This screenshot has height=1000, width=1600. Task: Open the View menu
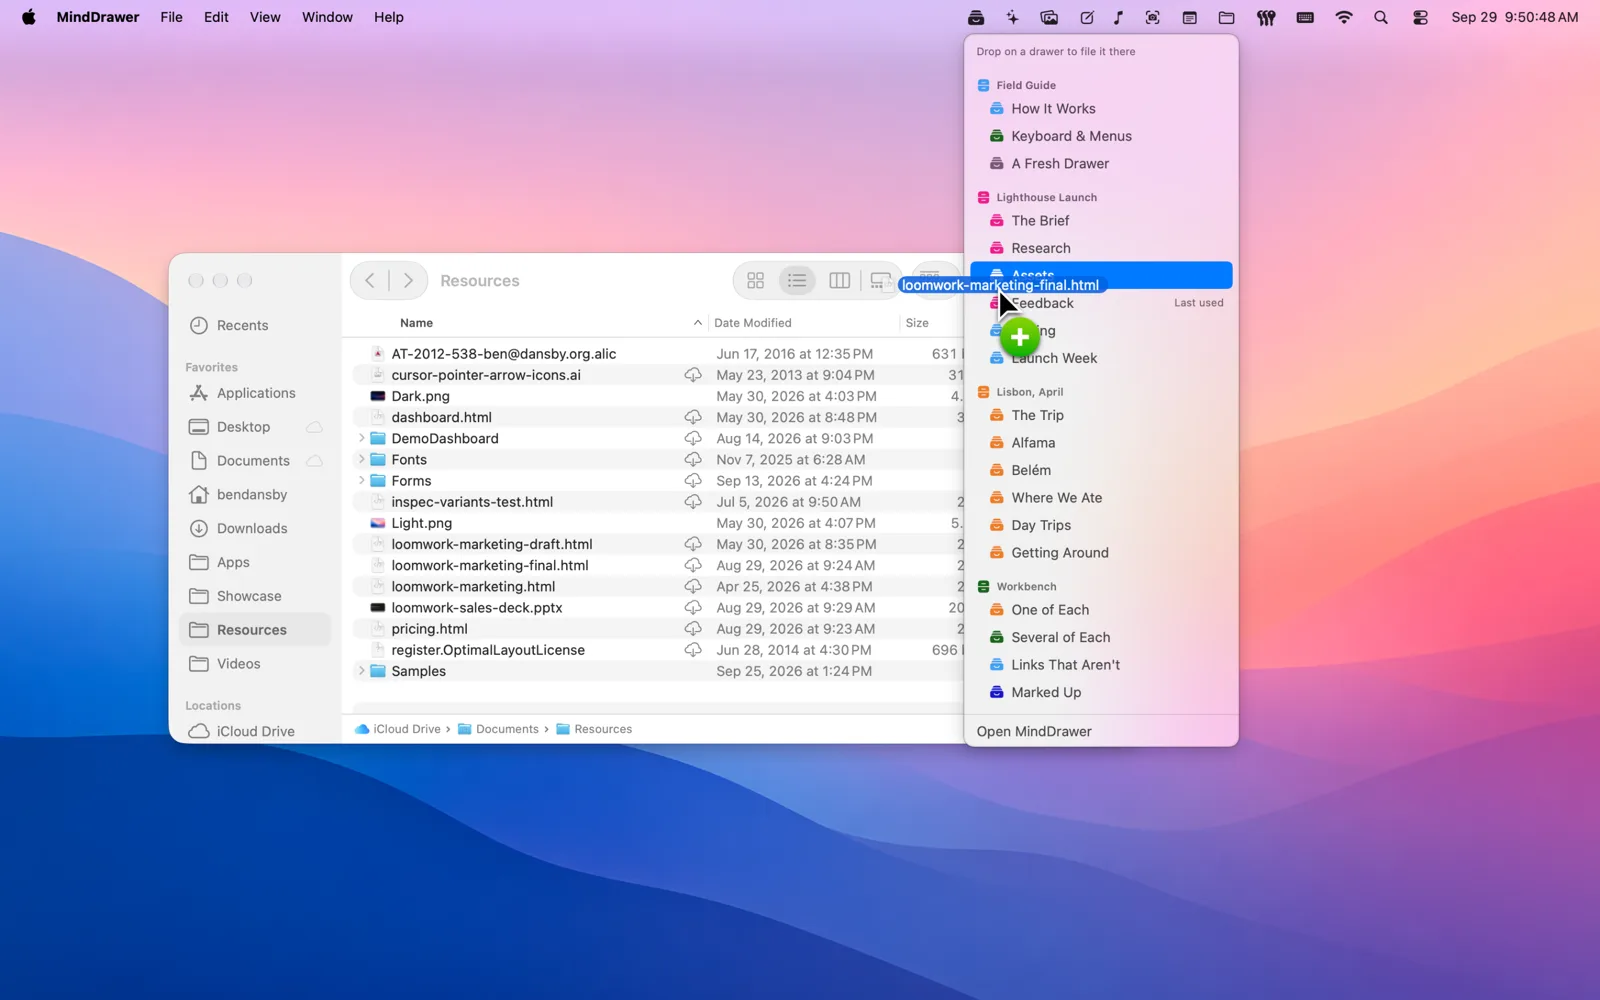tap(265, 17)
